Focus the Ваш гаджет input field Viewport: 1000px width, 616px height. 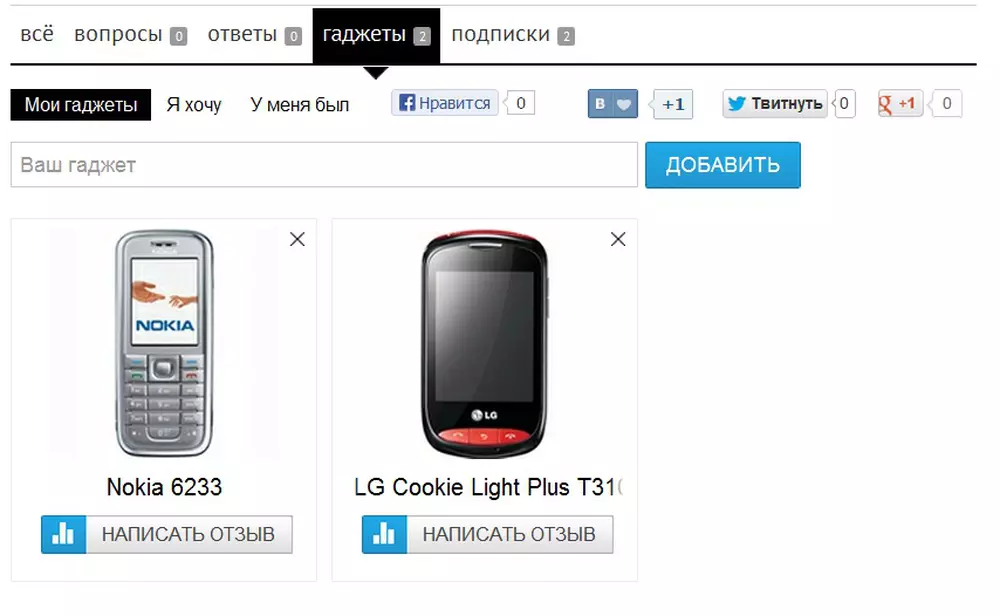324,165
